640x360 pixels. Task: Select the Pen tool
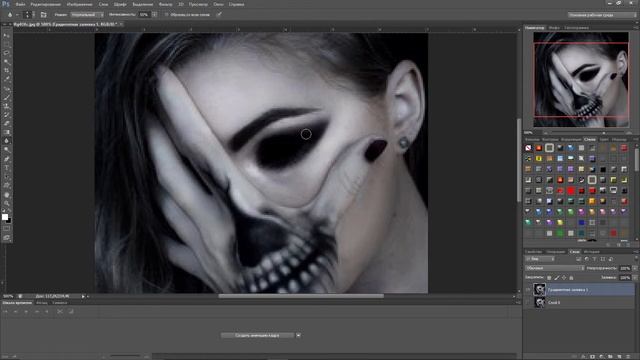(7, 159)
